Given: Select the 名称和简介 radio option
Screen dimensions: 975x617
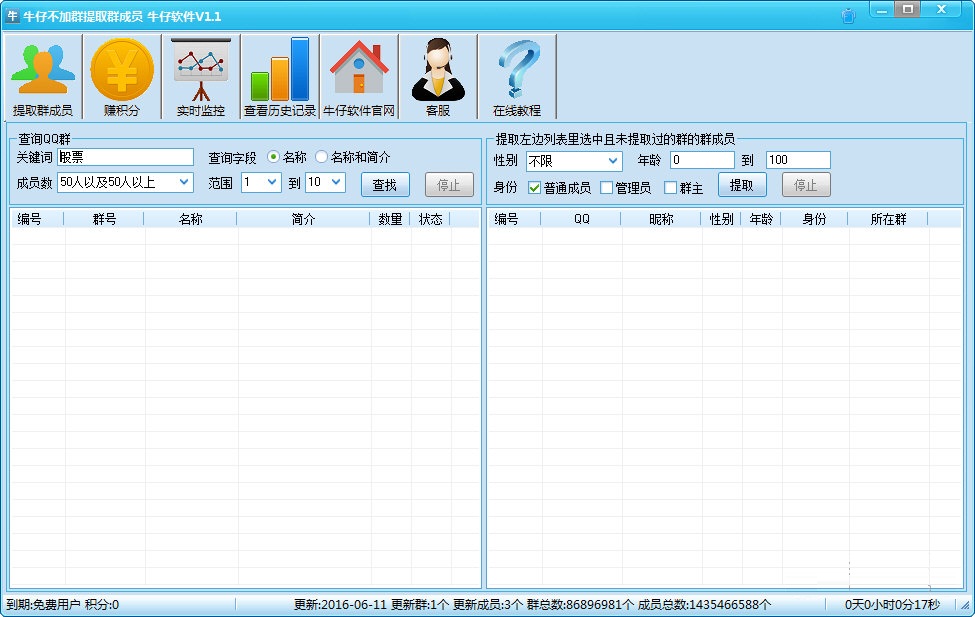Looking at the screenshot, I should (321, 157).
